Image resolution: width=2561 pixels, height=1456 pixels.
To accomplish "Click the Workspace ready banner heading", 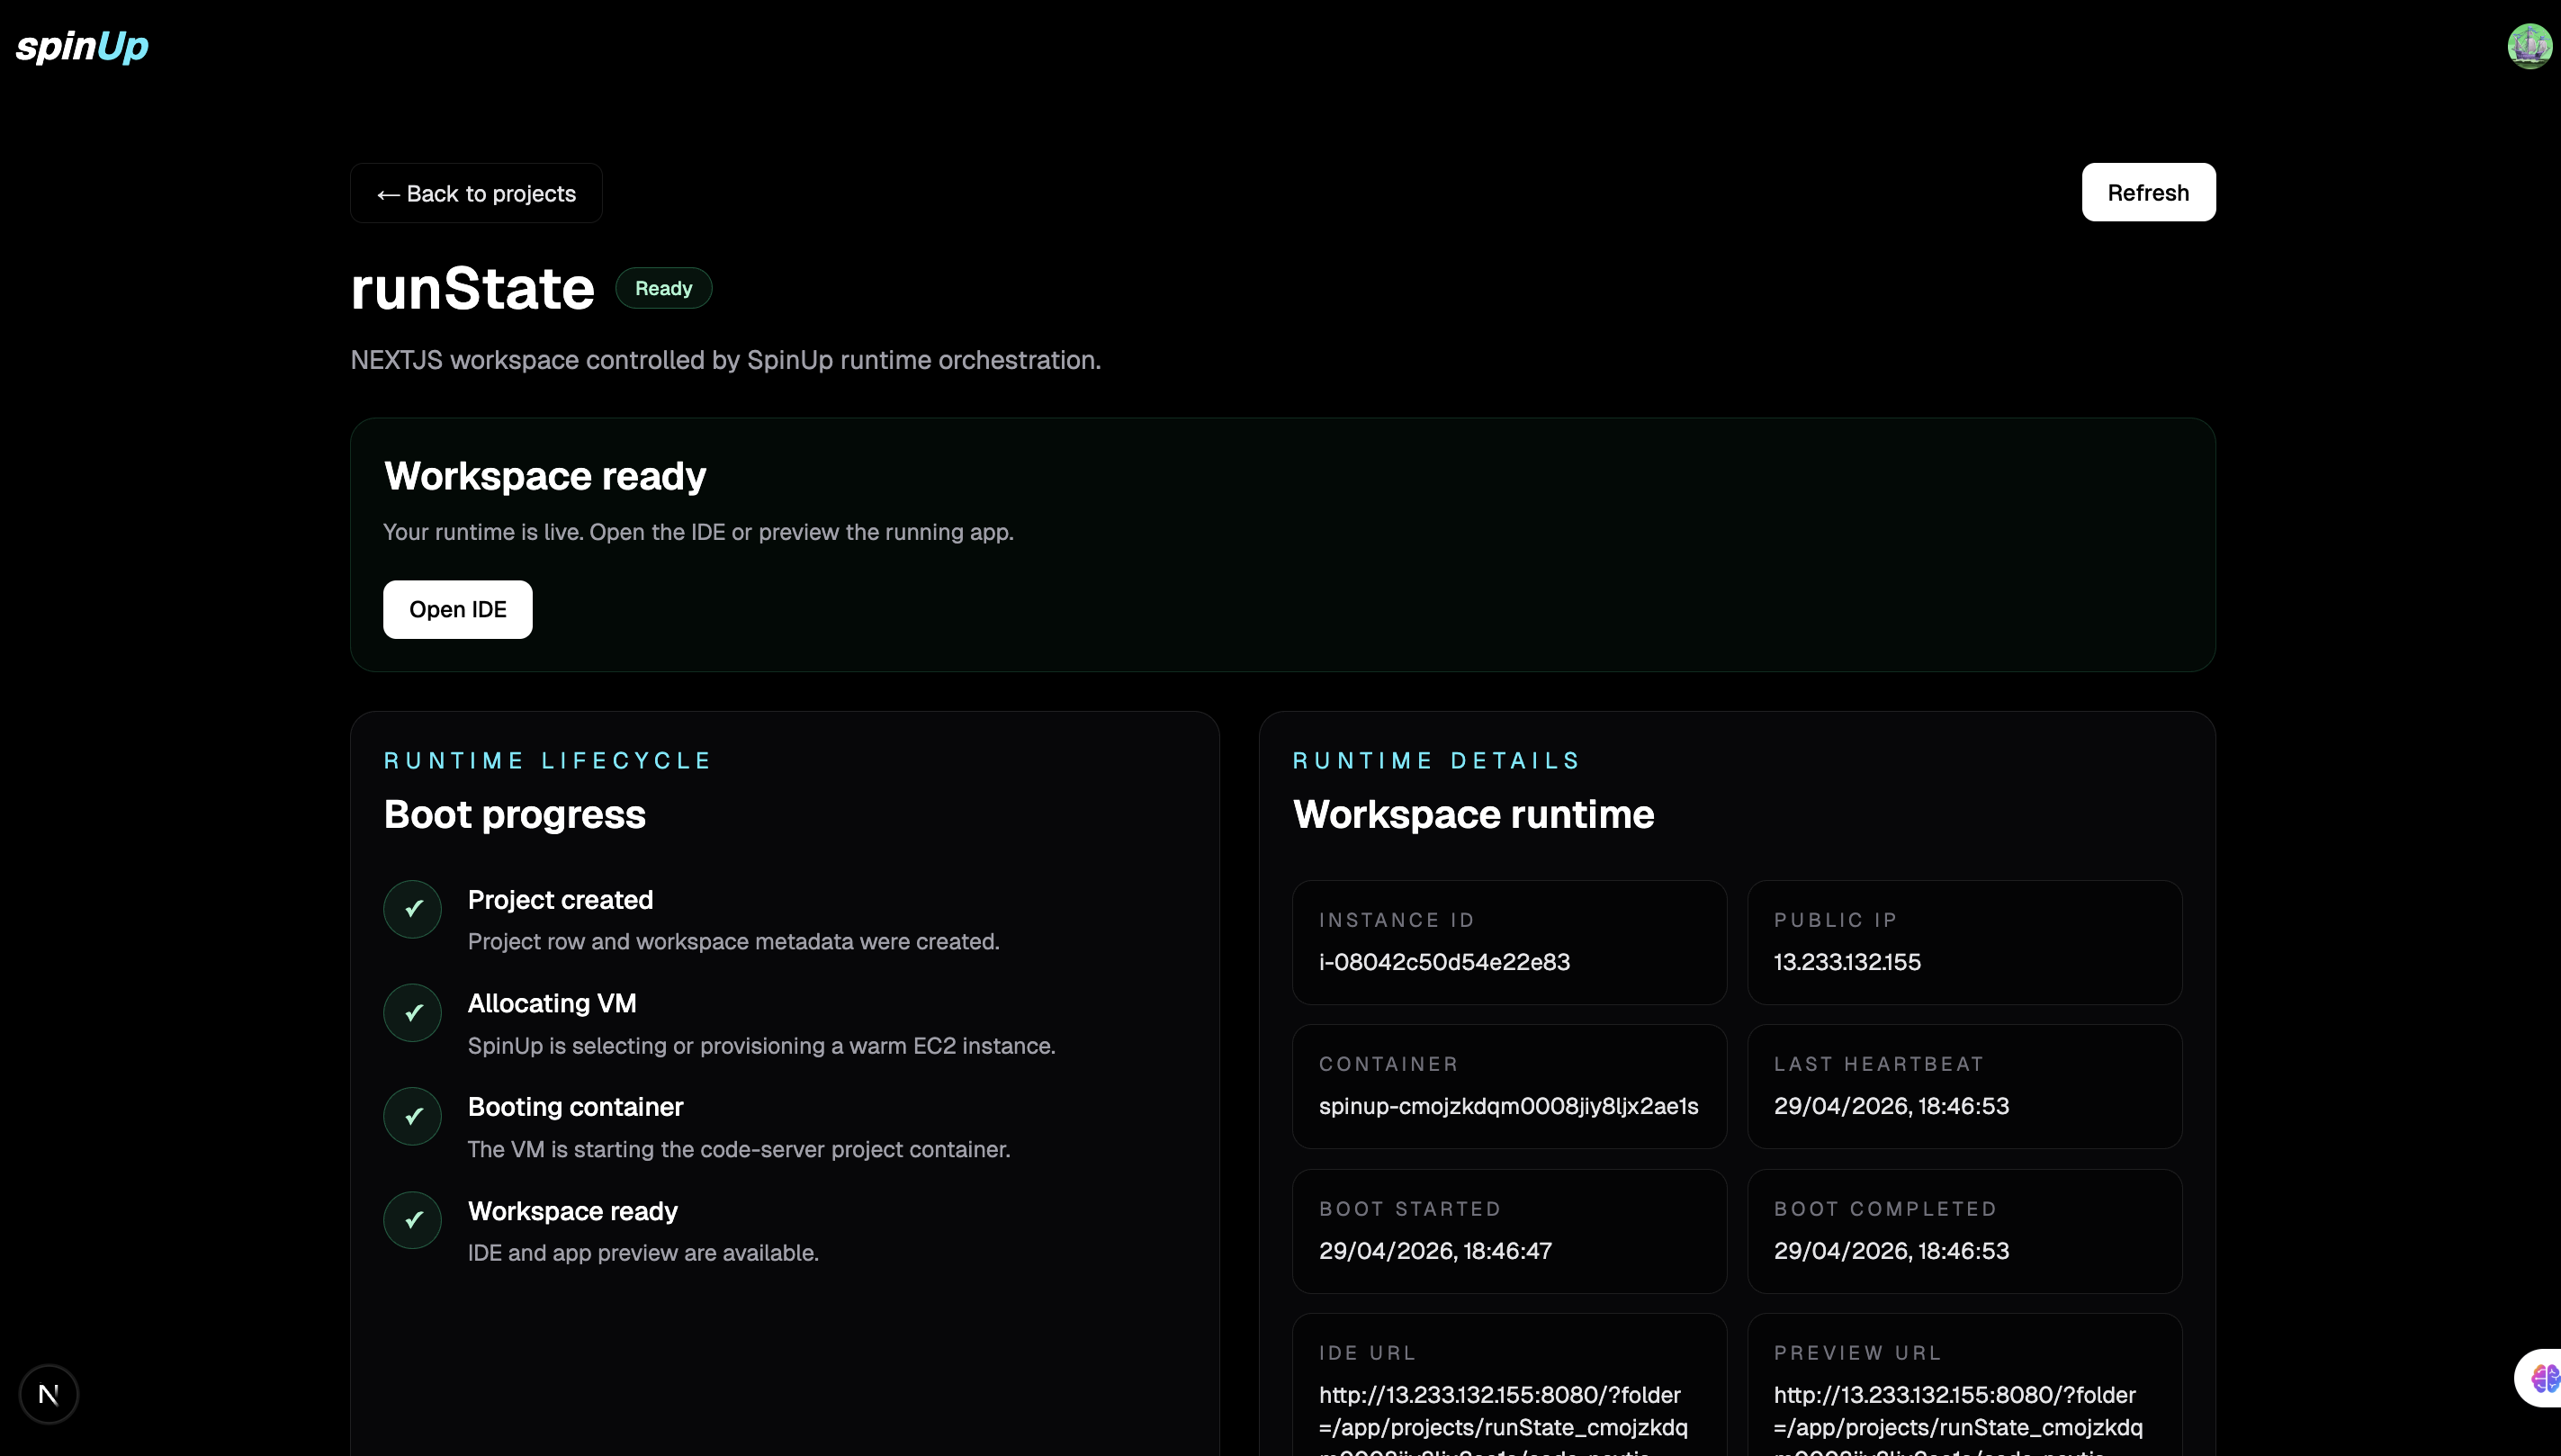I will click(x=545, y=476).
